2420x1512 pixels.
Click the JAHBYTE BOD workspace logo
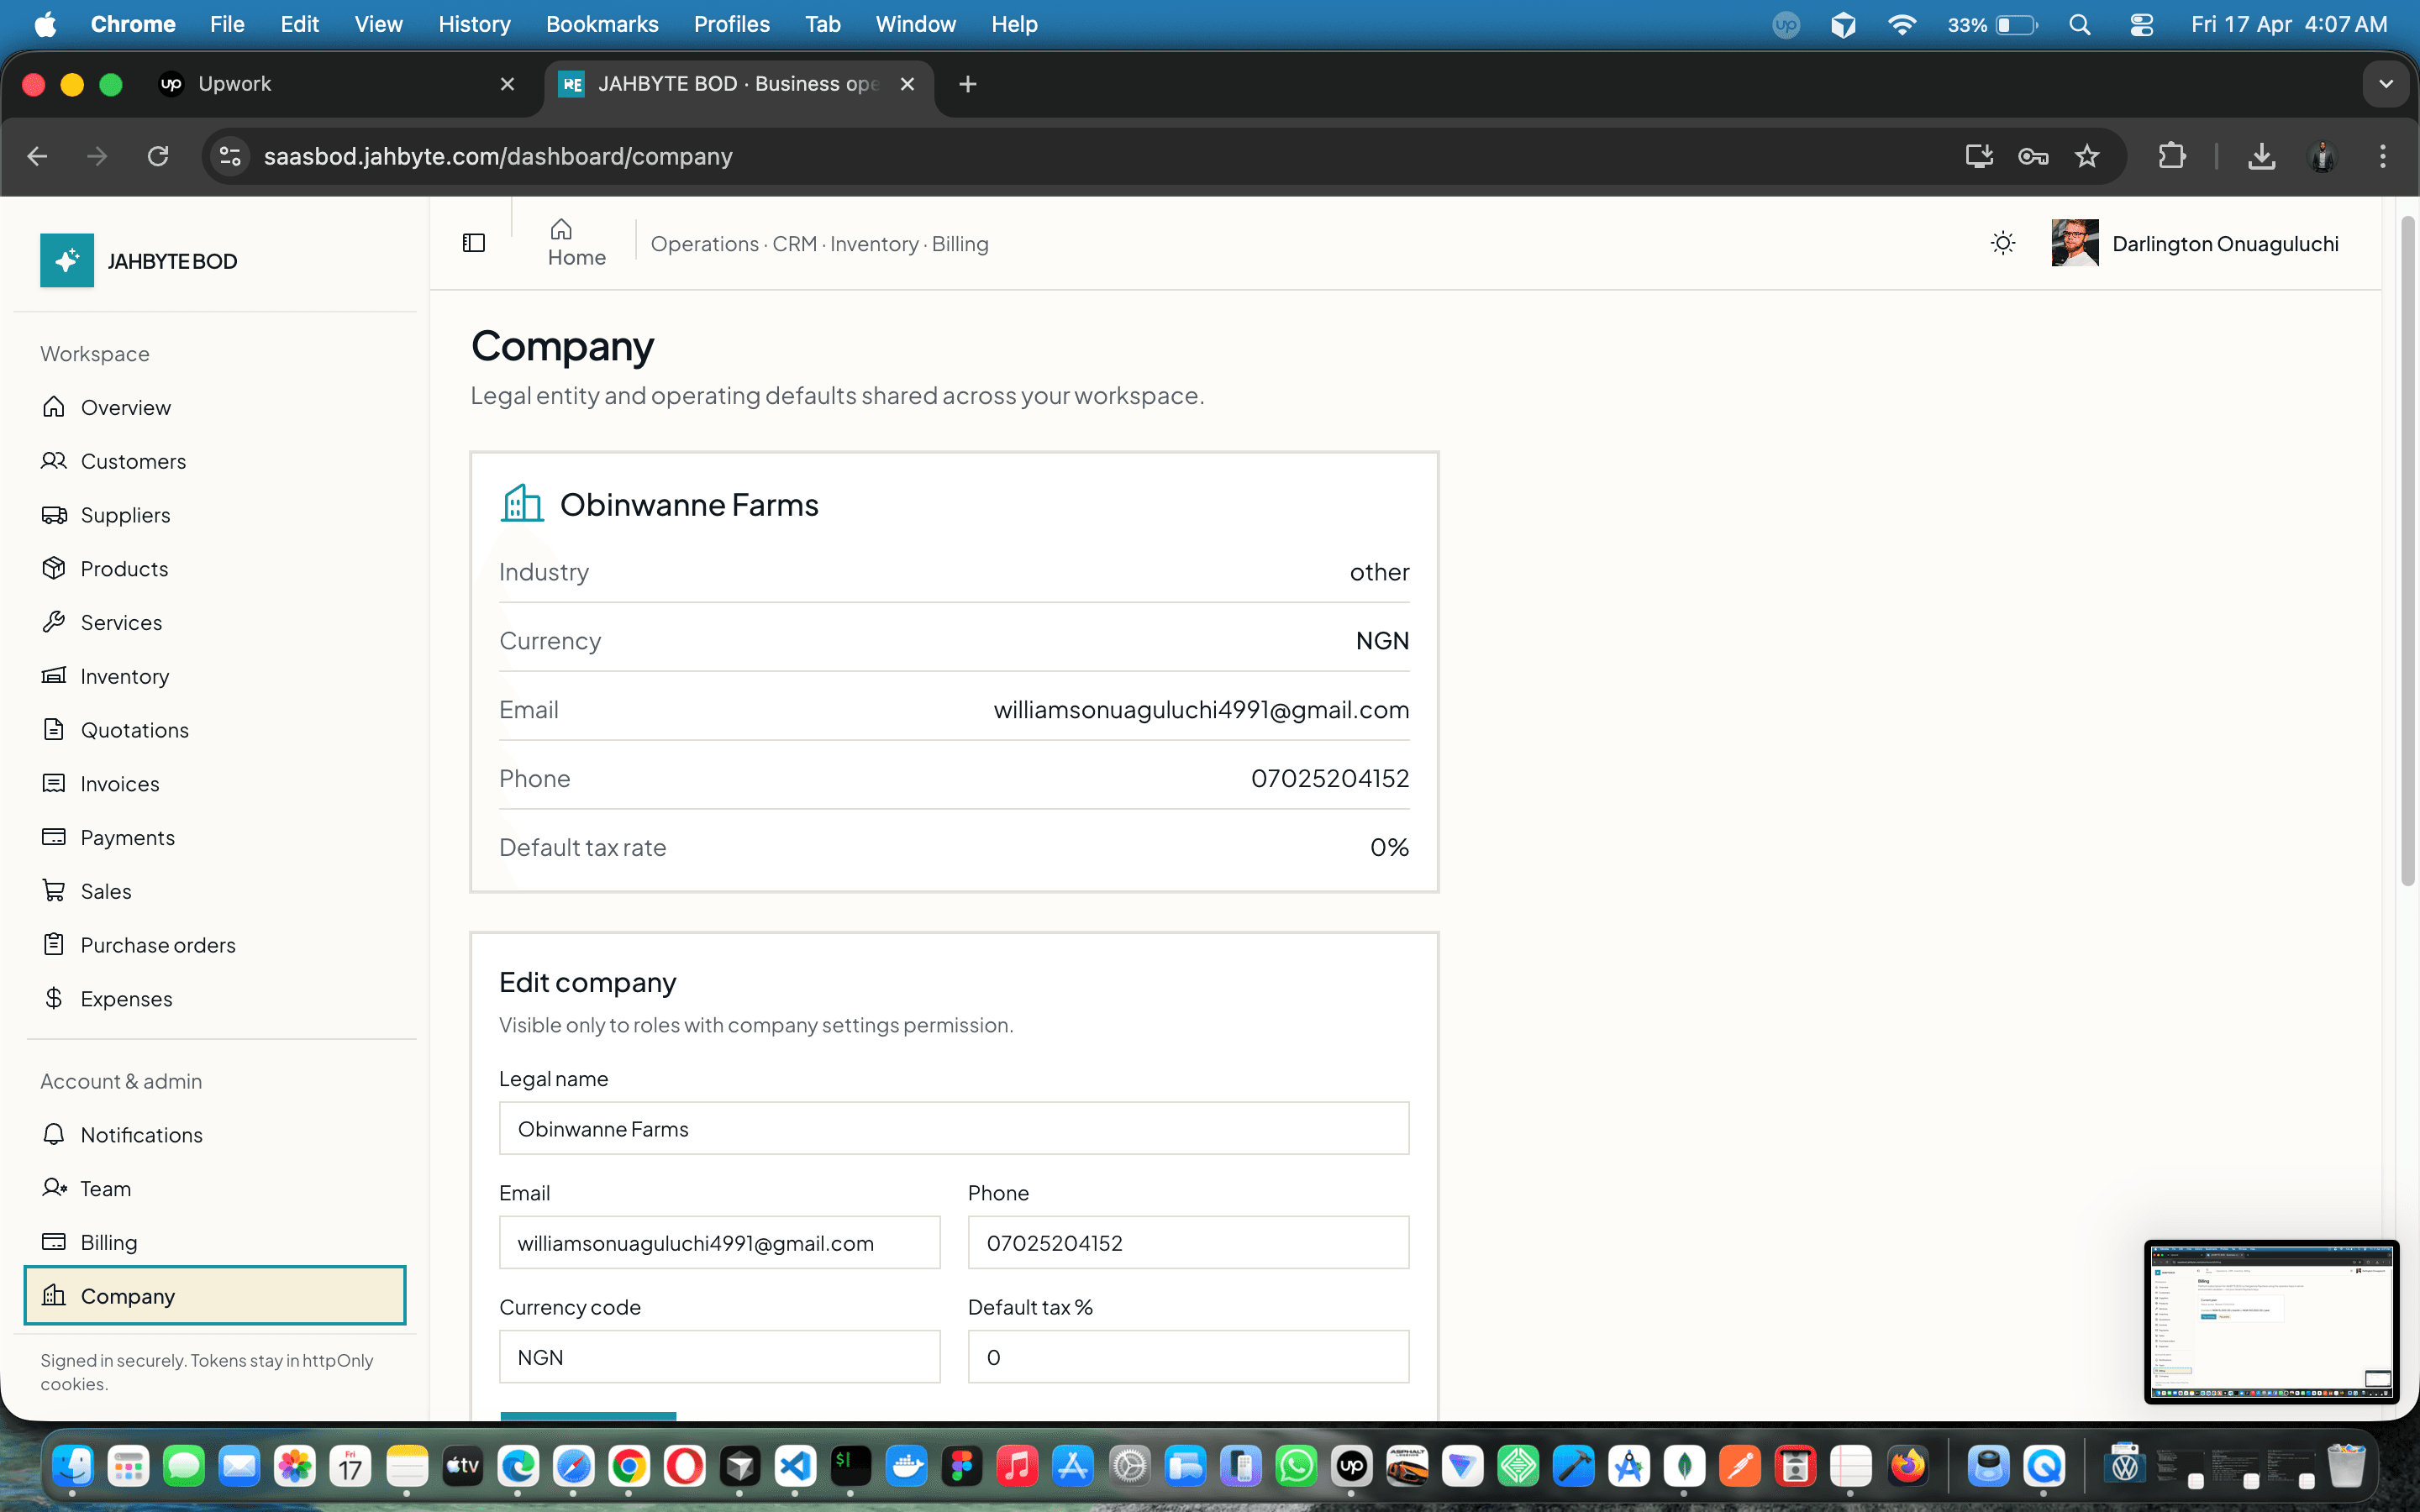pos(66,260)
